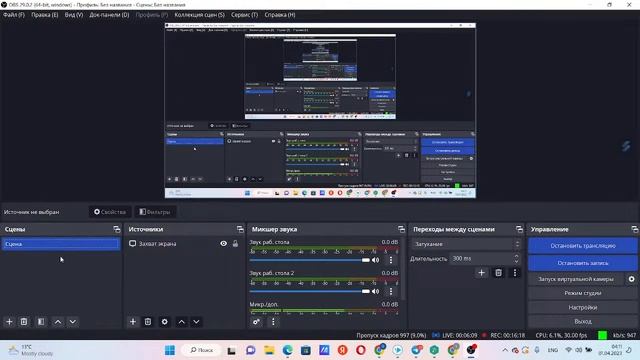The width and height of the screenshot is (640, 360).
Task: Move scene down arrow
Action: click(x=73, y=322)
